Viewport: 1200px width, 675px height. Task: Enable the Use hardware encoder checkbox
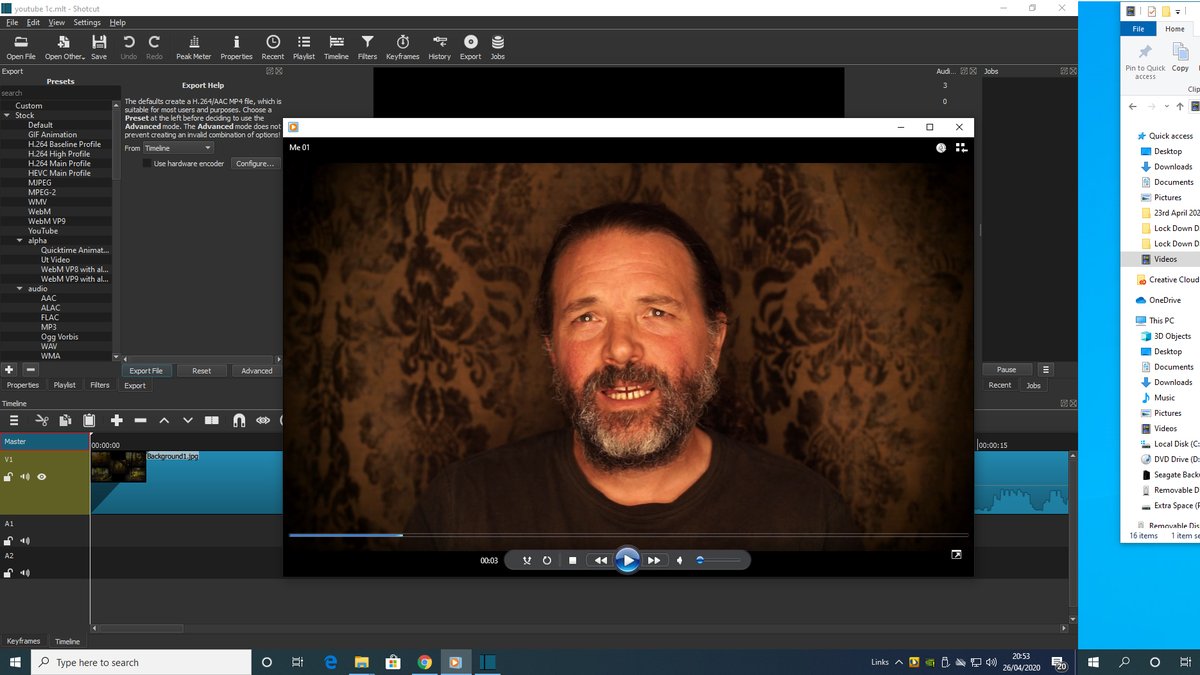(x=147, y=163)
